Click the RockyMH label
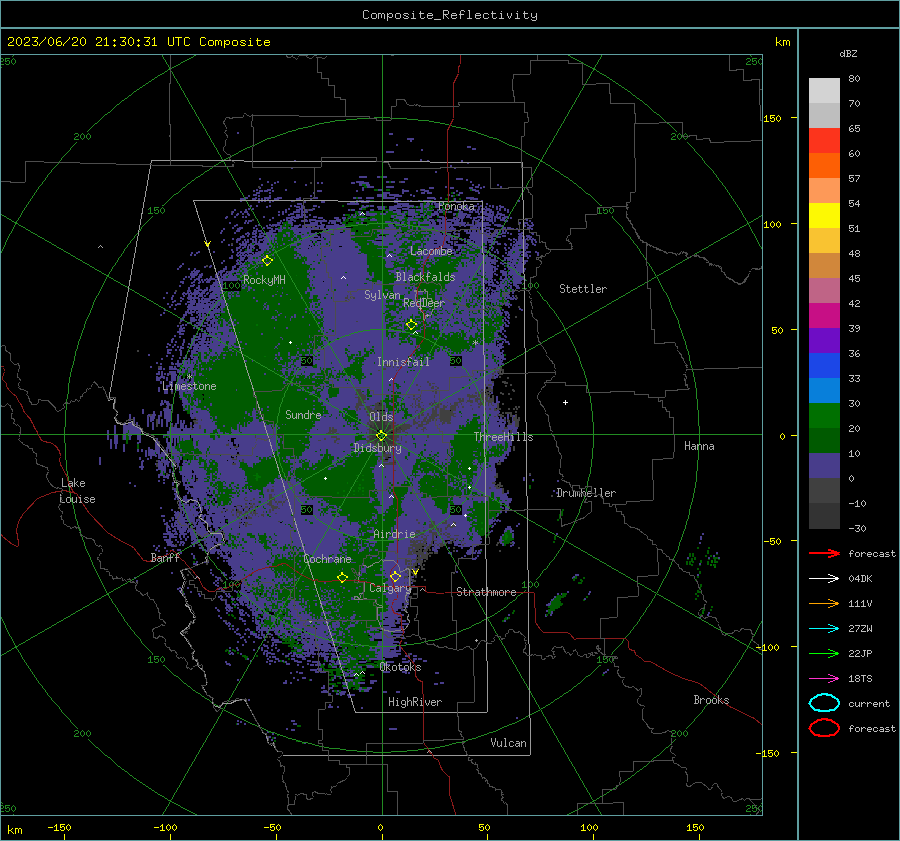This screenshot has height=841, width=900. tap(264, 280)
